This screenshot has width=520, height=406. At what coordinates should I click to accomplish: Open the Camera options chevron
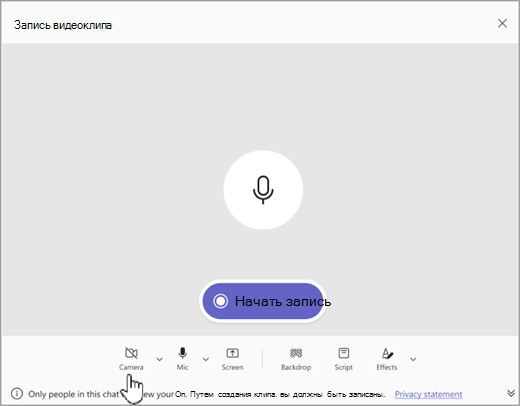160,359
